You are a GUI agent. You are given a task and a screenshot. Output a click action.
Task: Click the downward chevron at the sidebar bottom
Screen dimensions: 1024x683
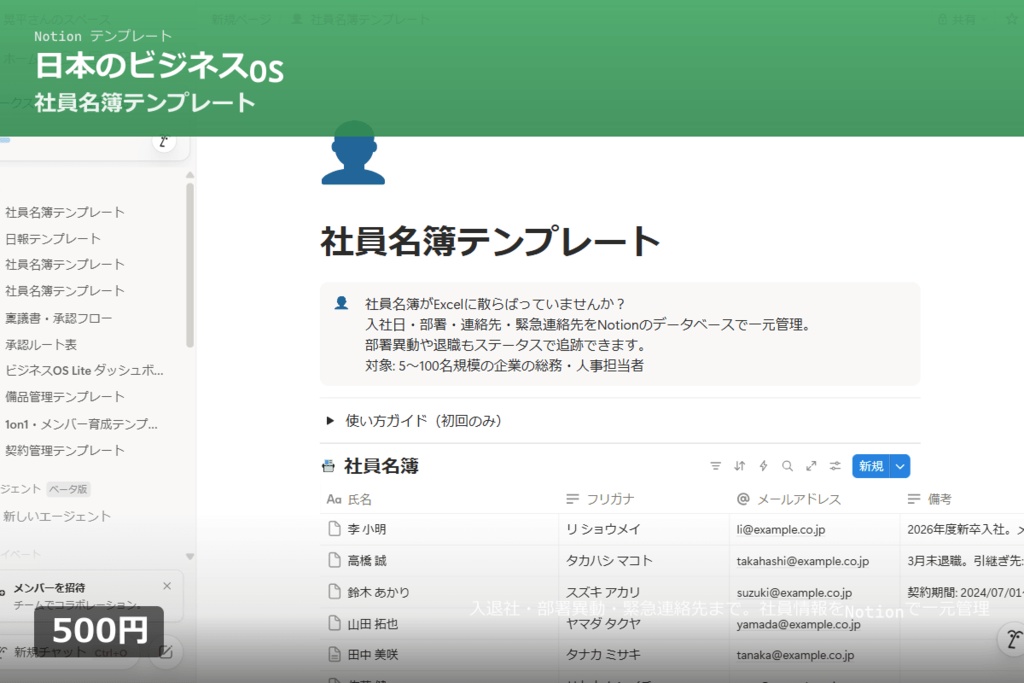tap(189, 556)
